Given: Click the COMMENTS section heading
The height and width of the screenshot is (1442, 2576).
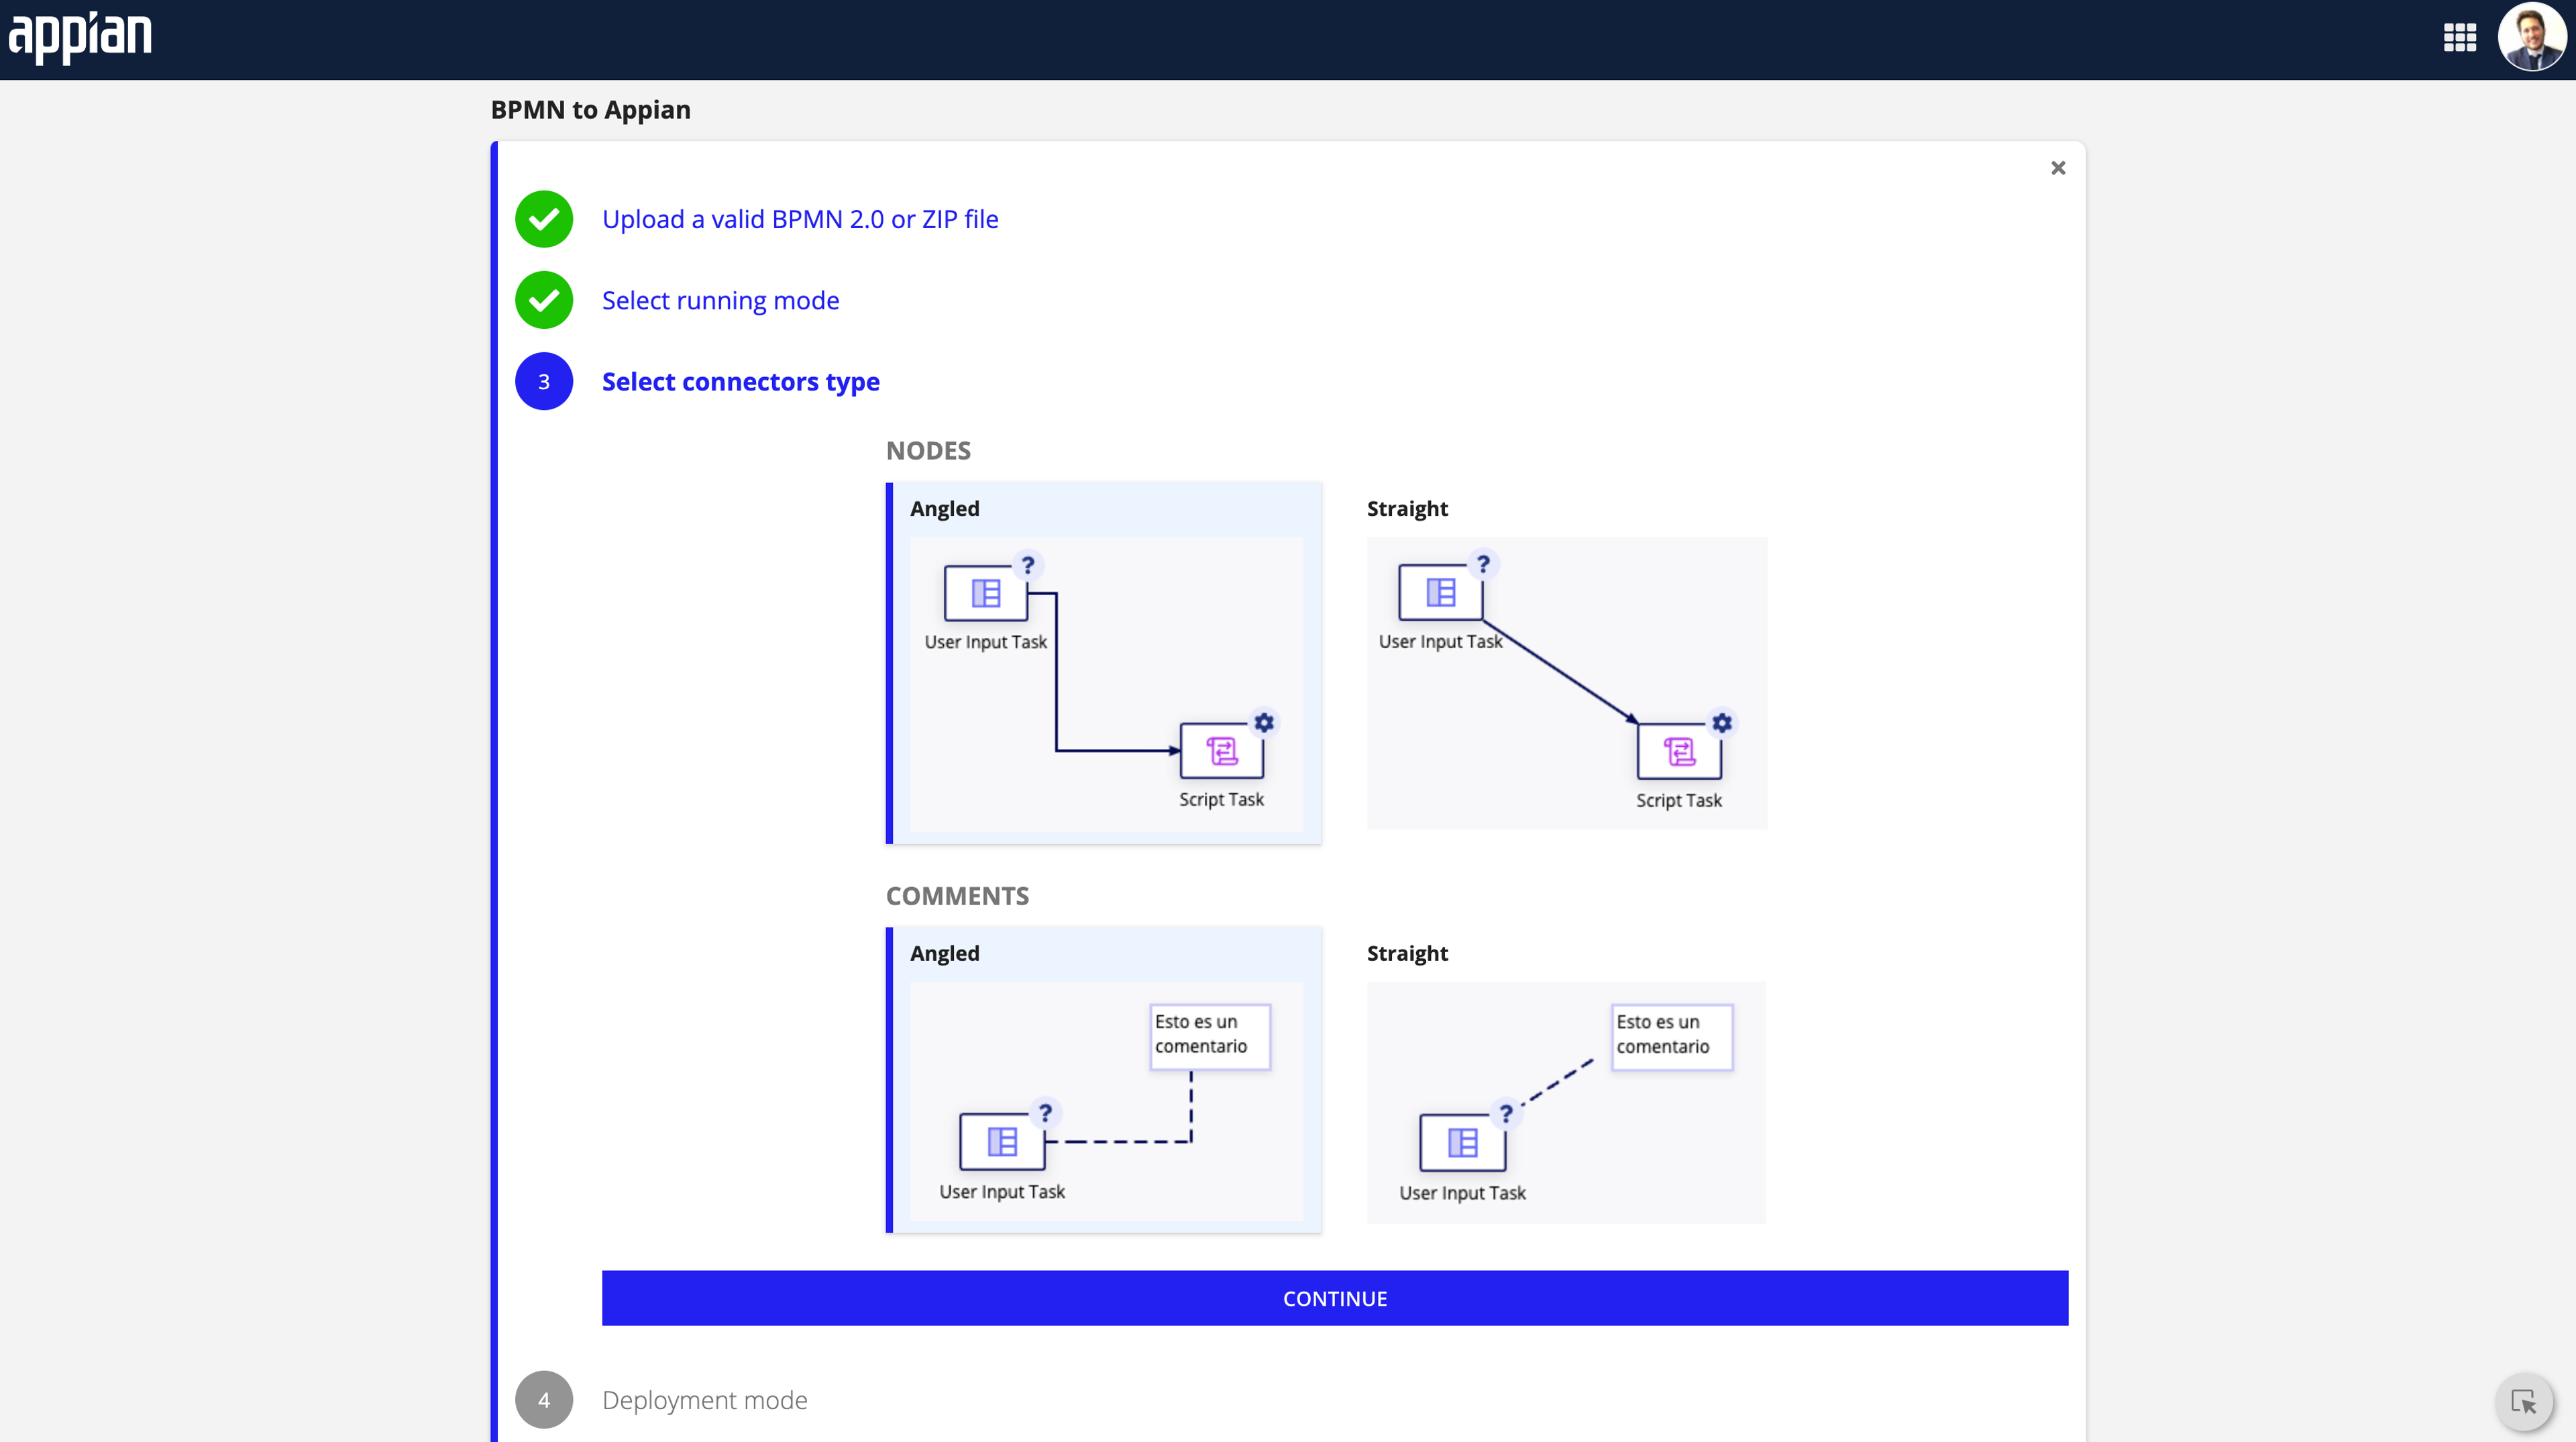Looking at the screenshot, I should click(x=957, y=895).
